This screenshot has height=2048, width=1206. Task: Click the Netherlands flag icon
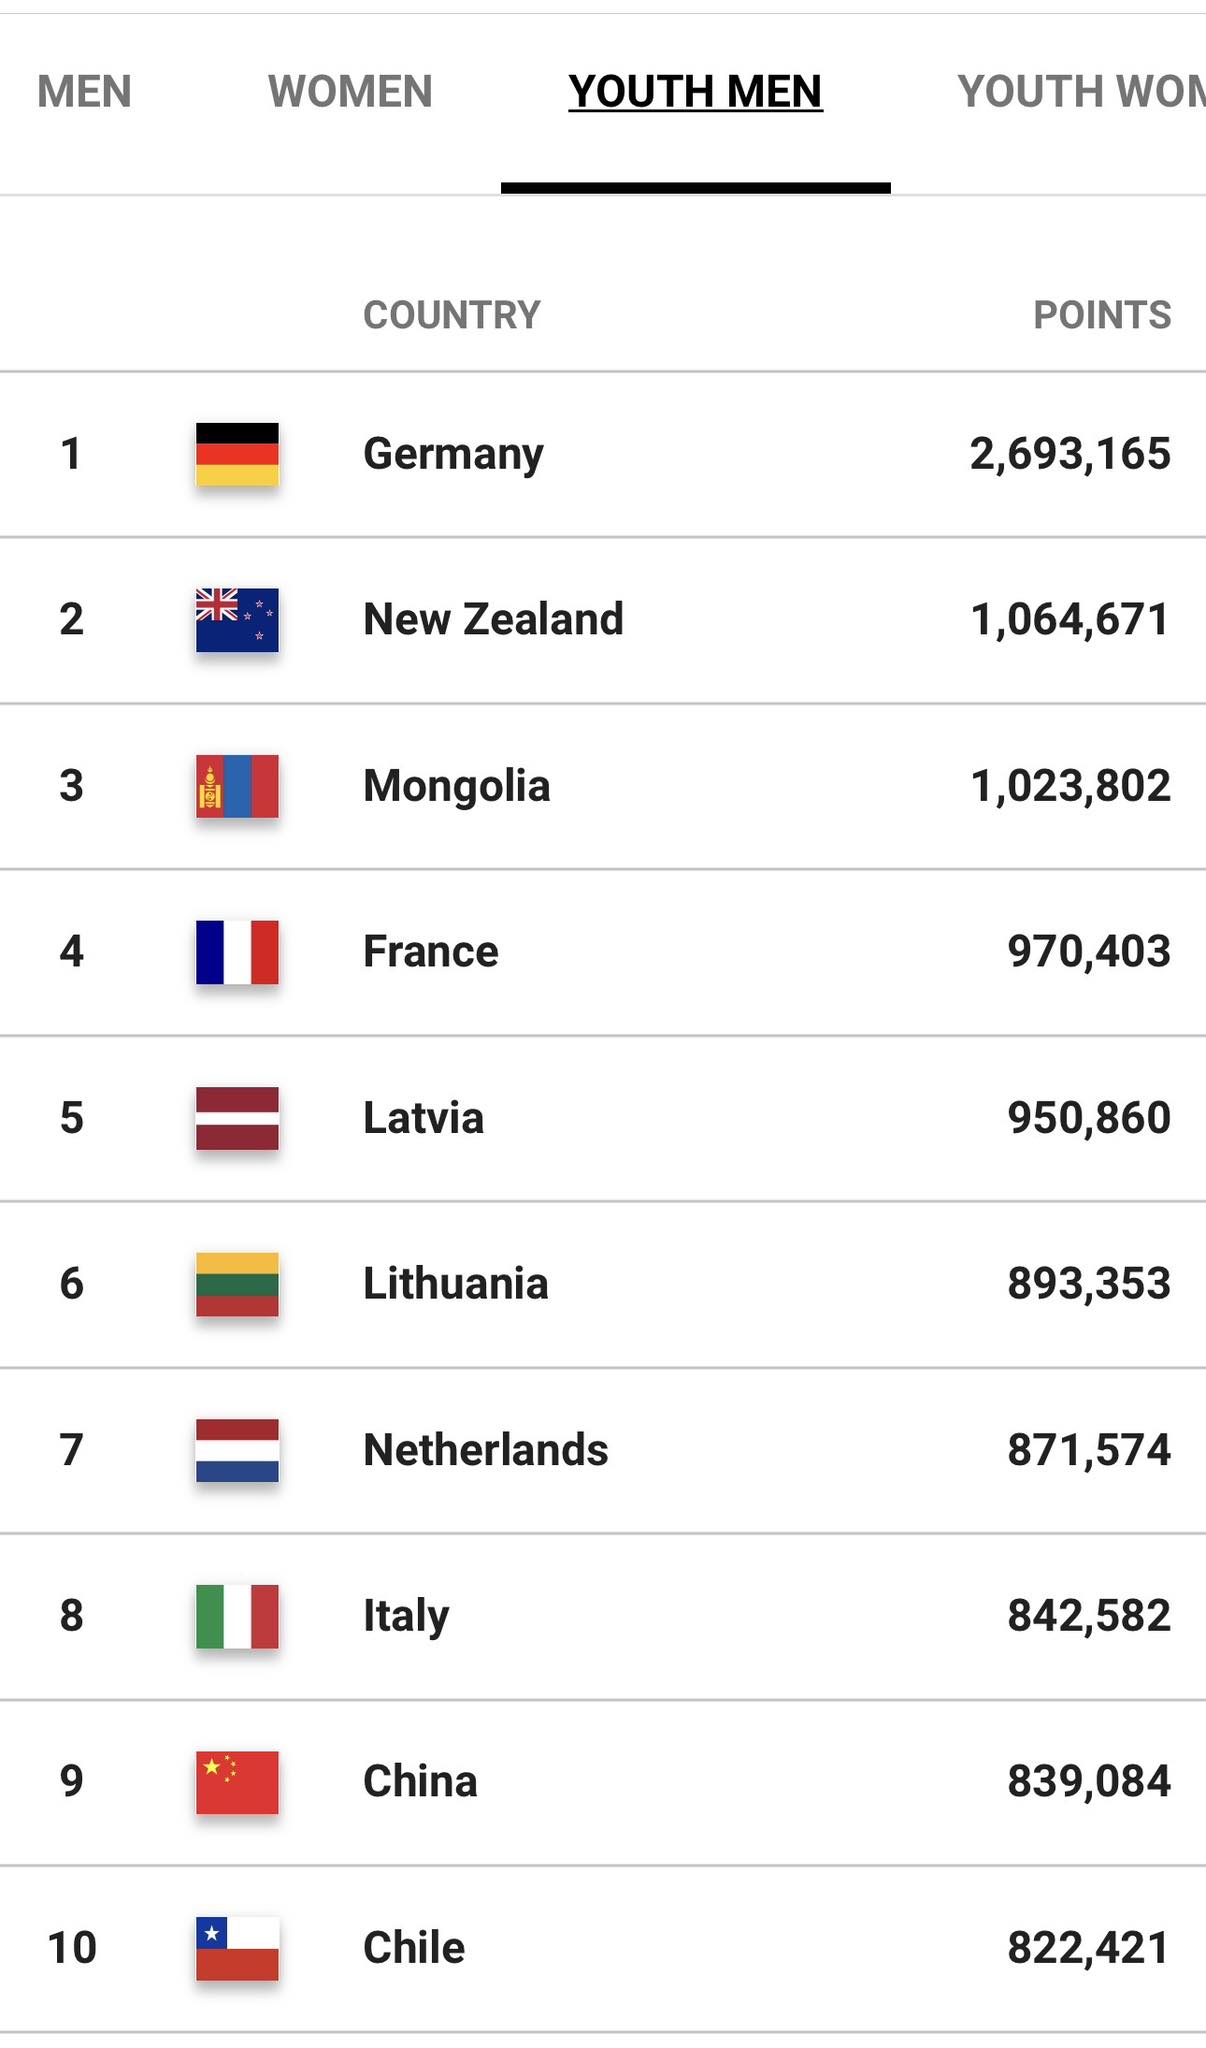pos(237,1450)
